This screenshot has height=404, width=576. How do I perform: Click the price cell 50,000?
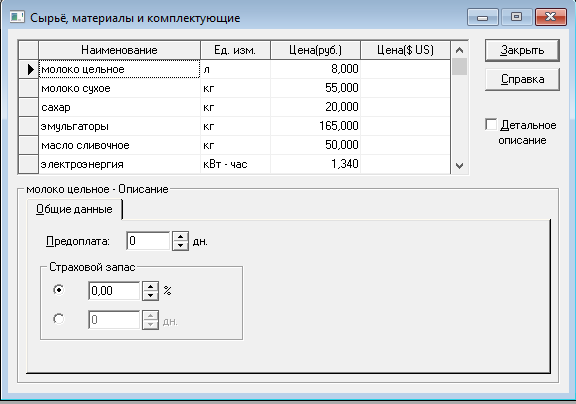coord(316,145)
